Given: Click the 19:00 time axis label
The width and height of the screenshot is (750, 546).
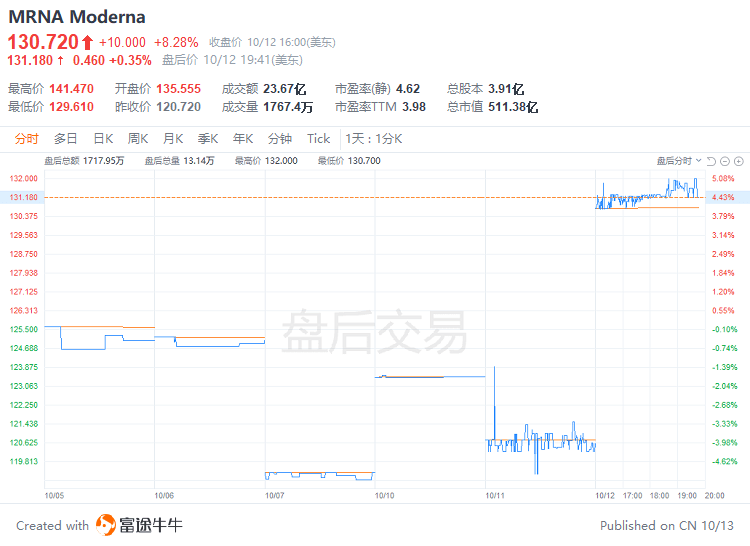Looking at the screenshot, I should click(x=687, y=495).
